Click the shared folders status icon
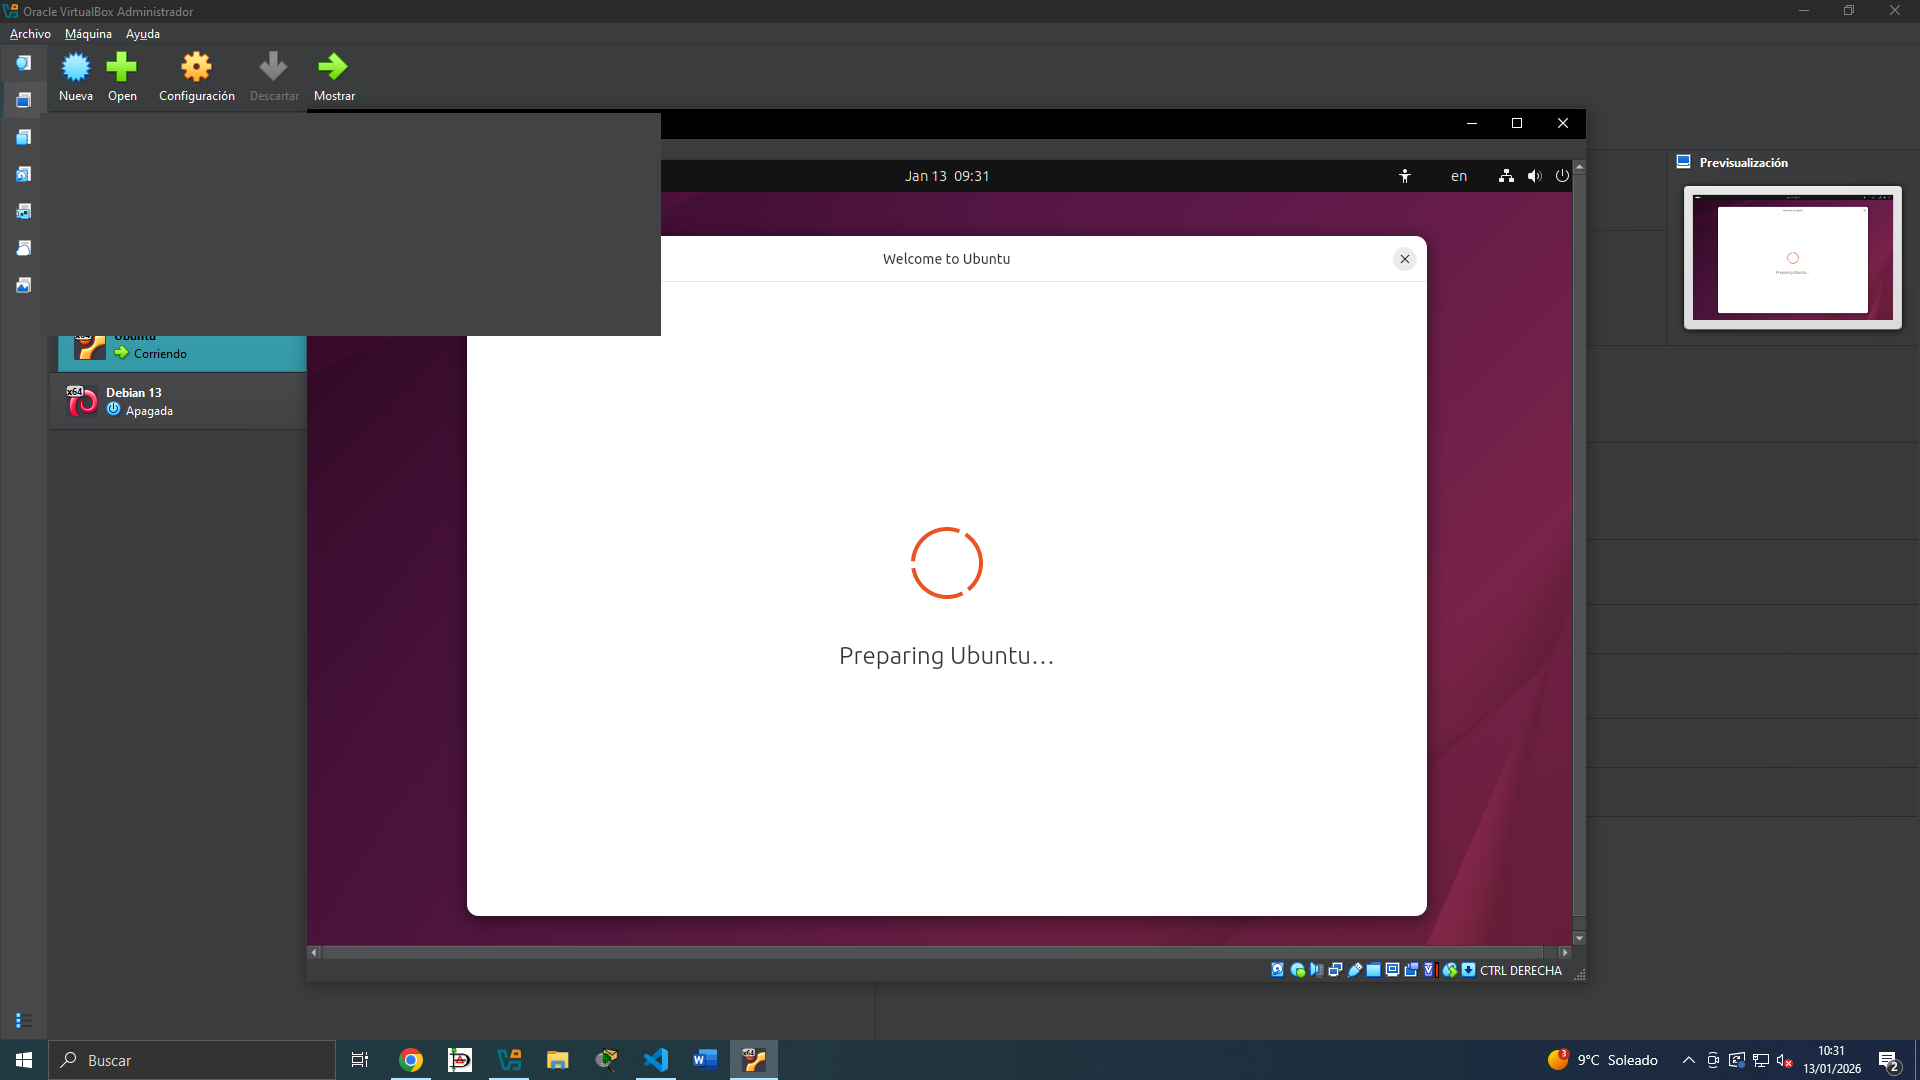1920x1080 pixels. pyautogui.click(x=1374, y=970)
